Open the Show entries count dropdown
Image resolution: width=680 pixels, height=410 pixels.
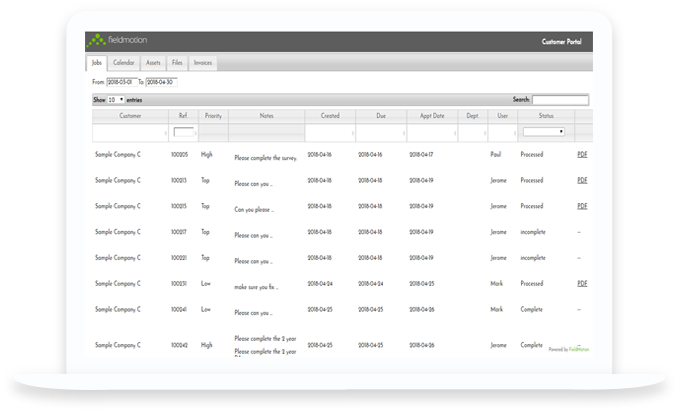[116, 100]
